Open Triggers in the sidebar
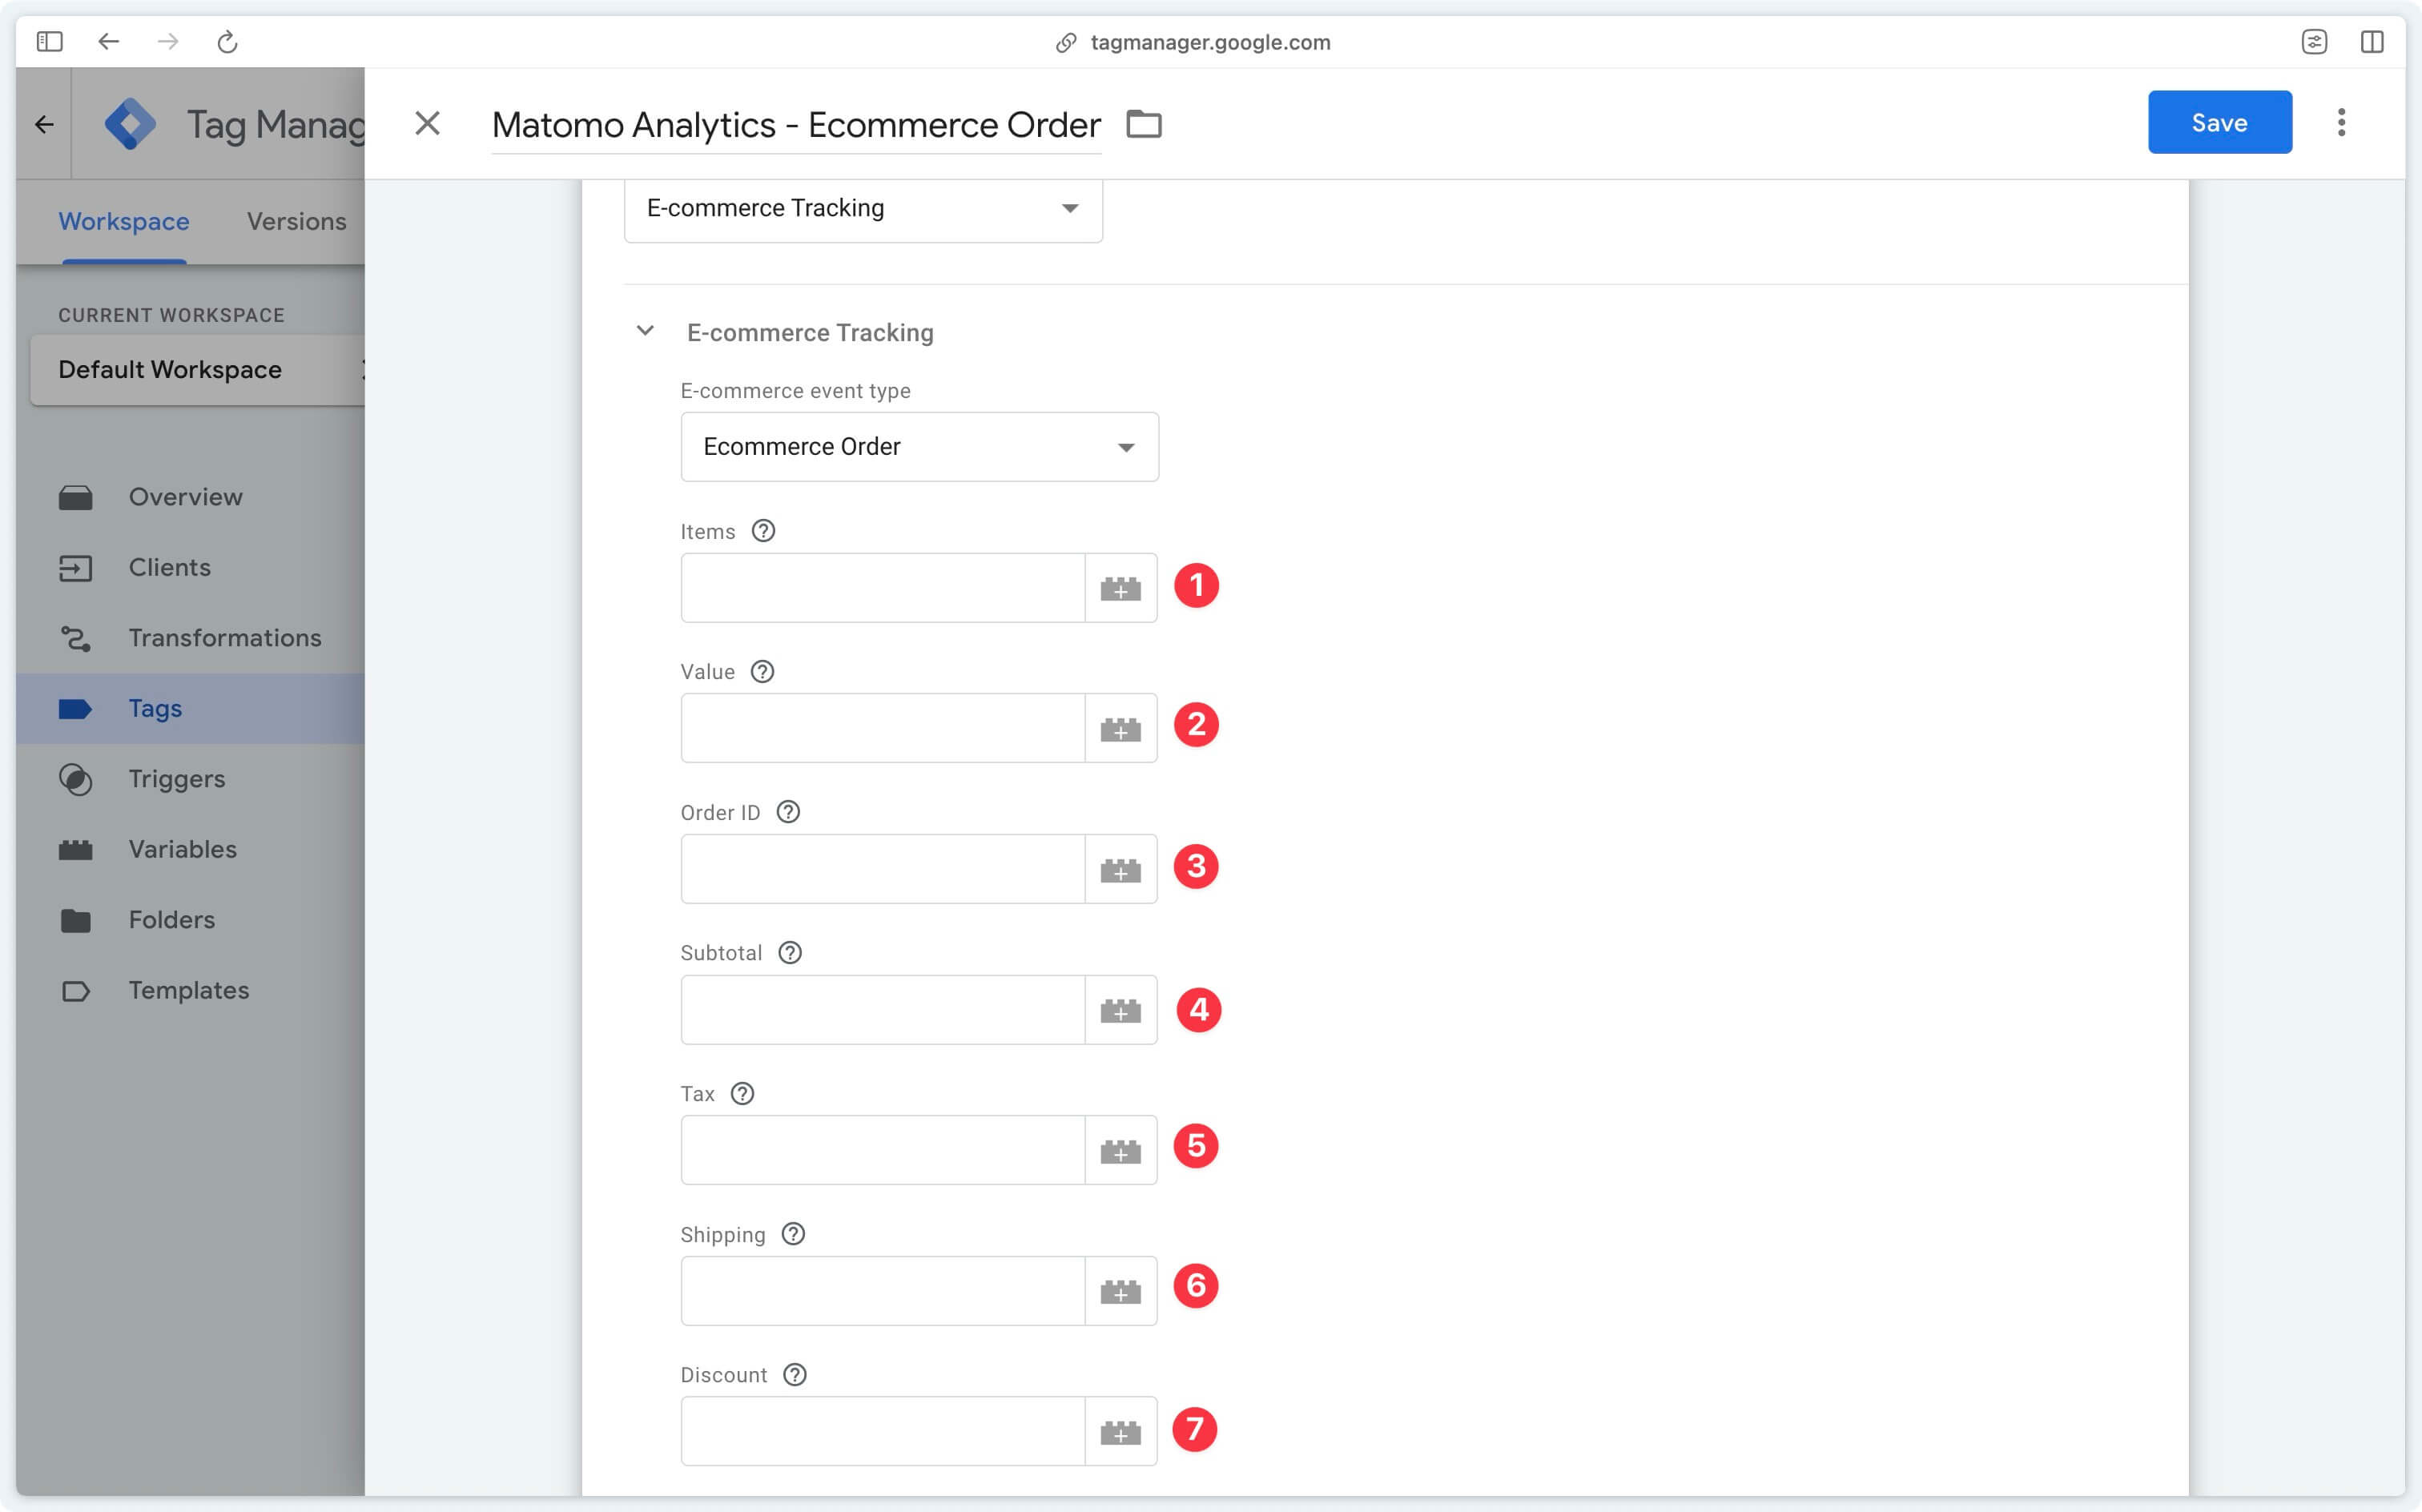The width and height of the screenshot is (2422, 1512). tap(190, 779)
